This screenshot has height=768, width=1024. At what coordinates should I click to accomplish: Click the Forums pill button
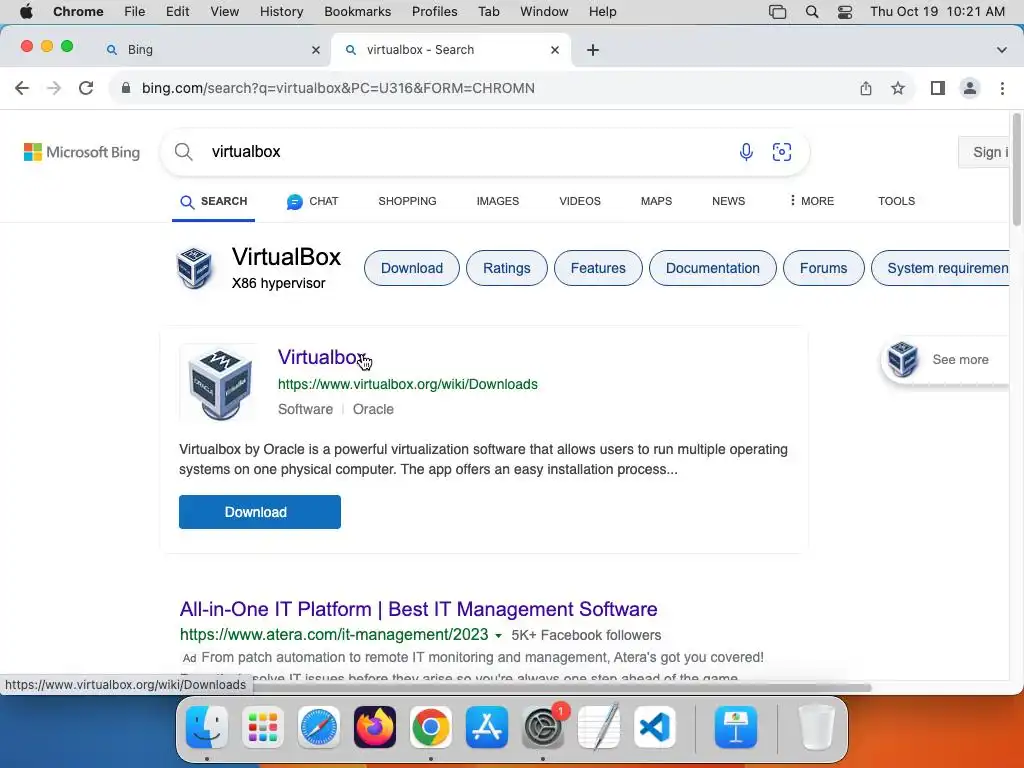[x=824, y=268]
